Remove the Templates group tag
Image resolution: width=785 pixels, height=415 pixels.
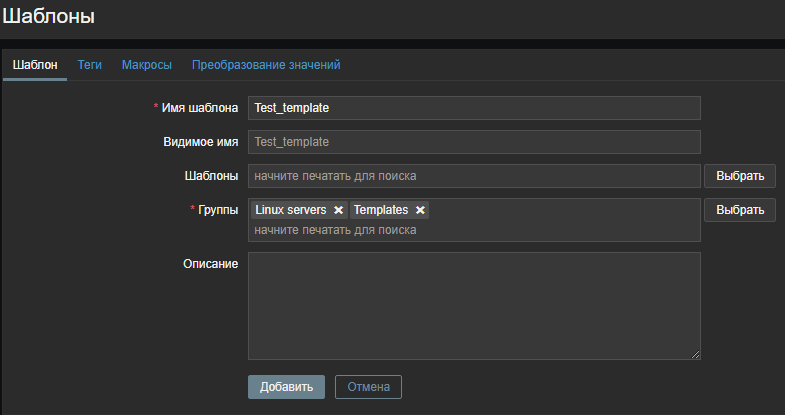[x=420, y=210]
